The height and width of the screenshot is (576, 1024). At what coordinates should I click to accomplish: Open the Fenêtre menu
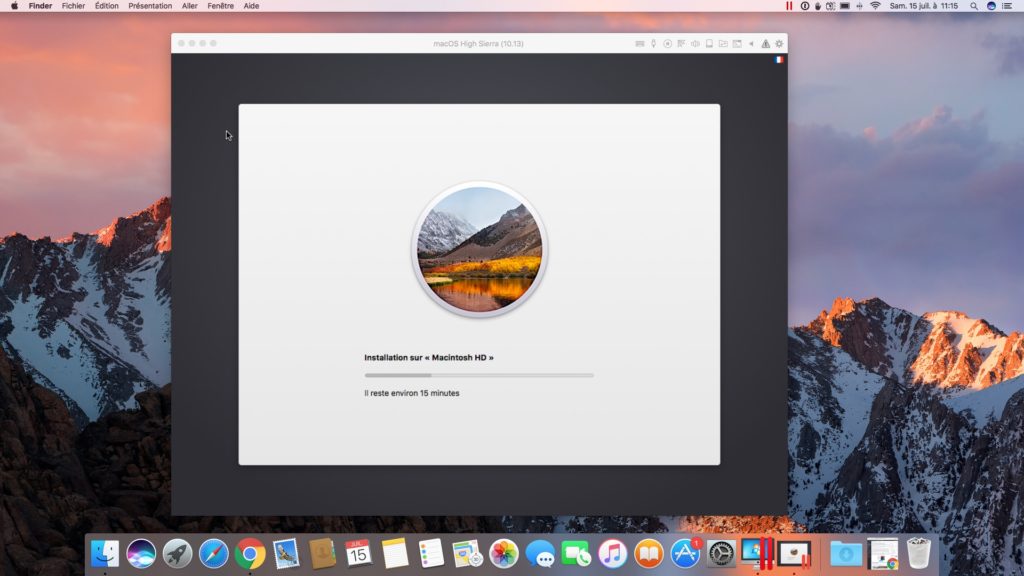click(x=221, y=6)
